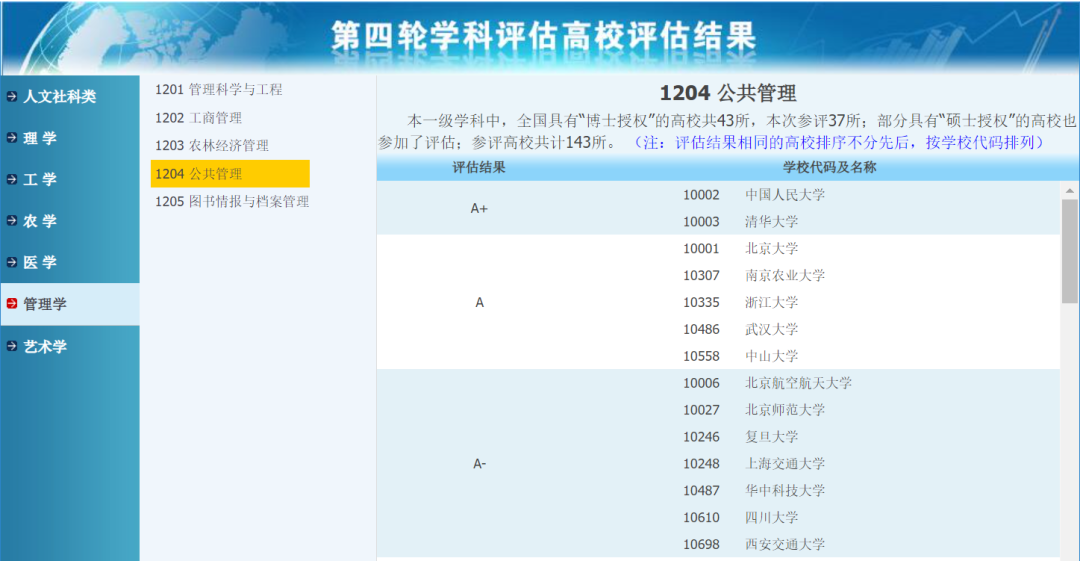Click school code 10698
Screen dimensions: 1080x561
tap(701, 544)
